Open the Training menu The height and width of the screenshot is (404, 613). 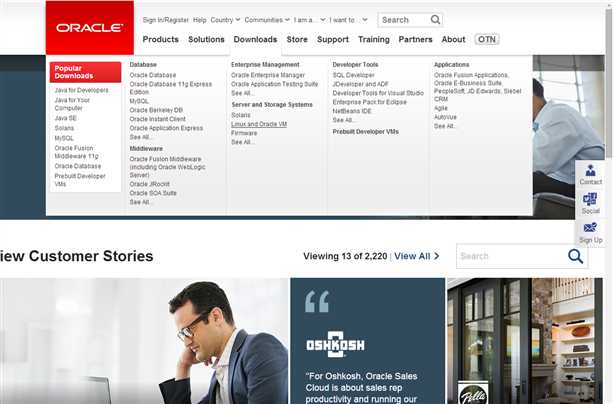click(x=374, y=40)
